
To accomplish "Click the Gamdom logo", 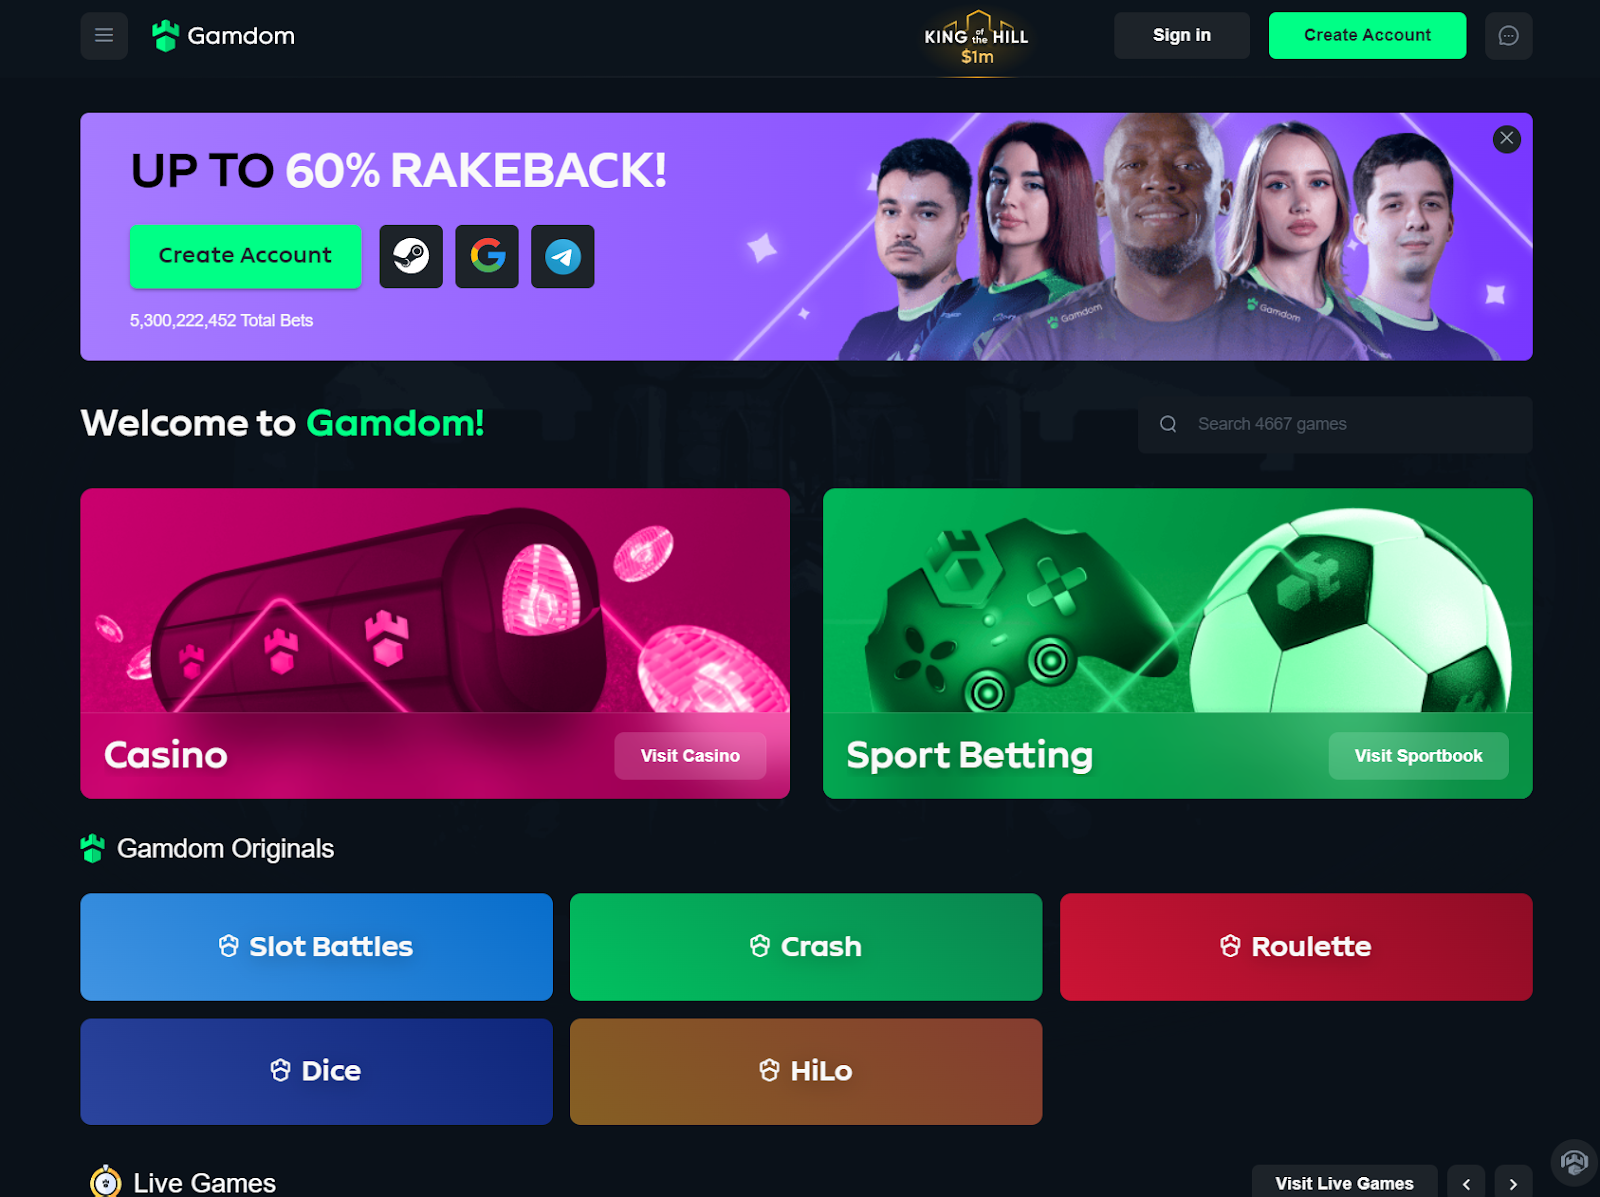I will click(x=223, y=36).
